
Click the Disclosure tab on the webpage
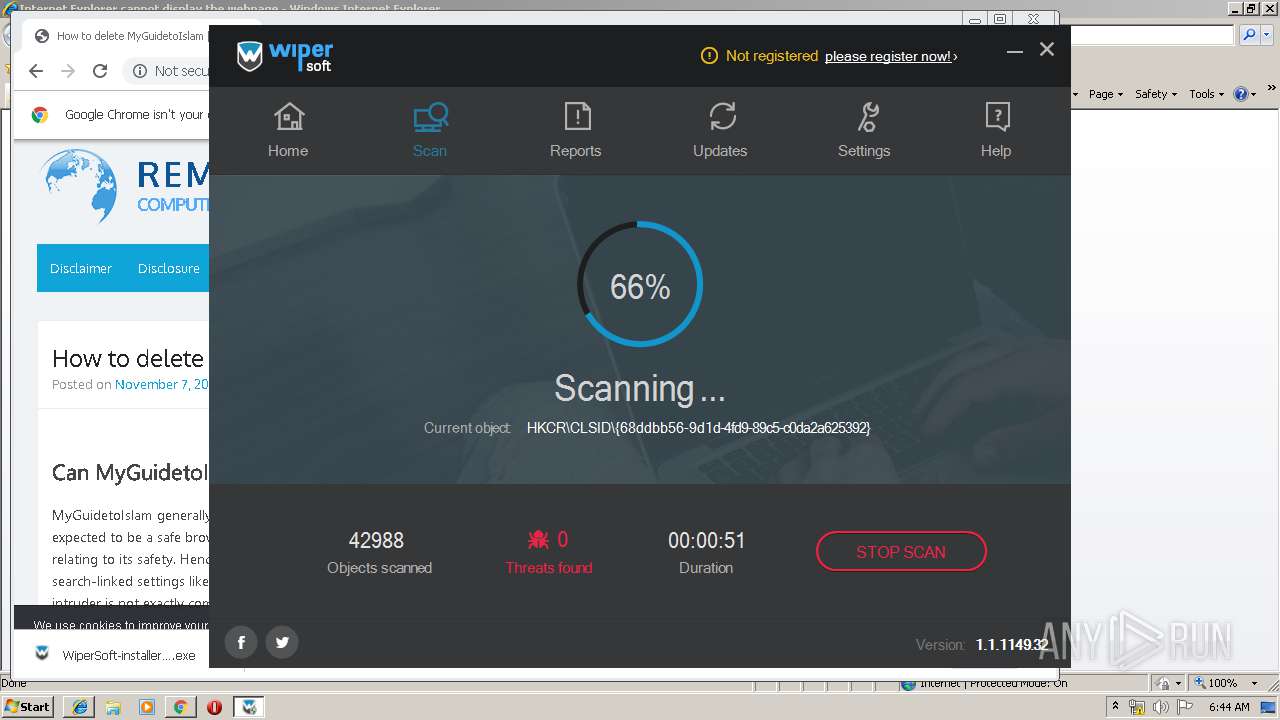[x=169, y=268]
